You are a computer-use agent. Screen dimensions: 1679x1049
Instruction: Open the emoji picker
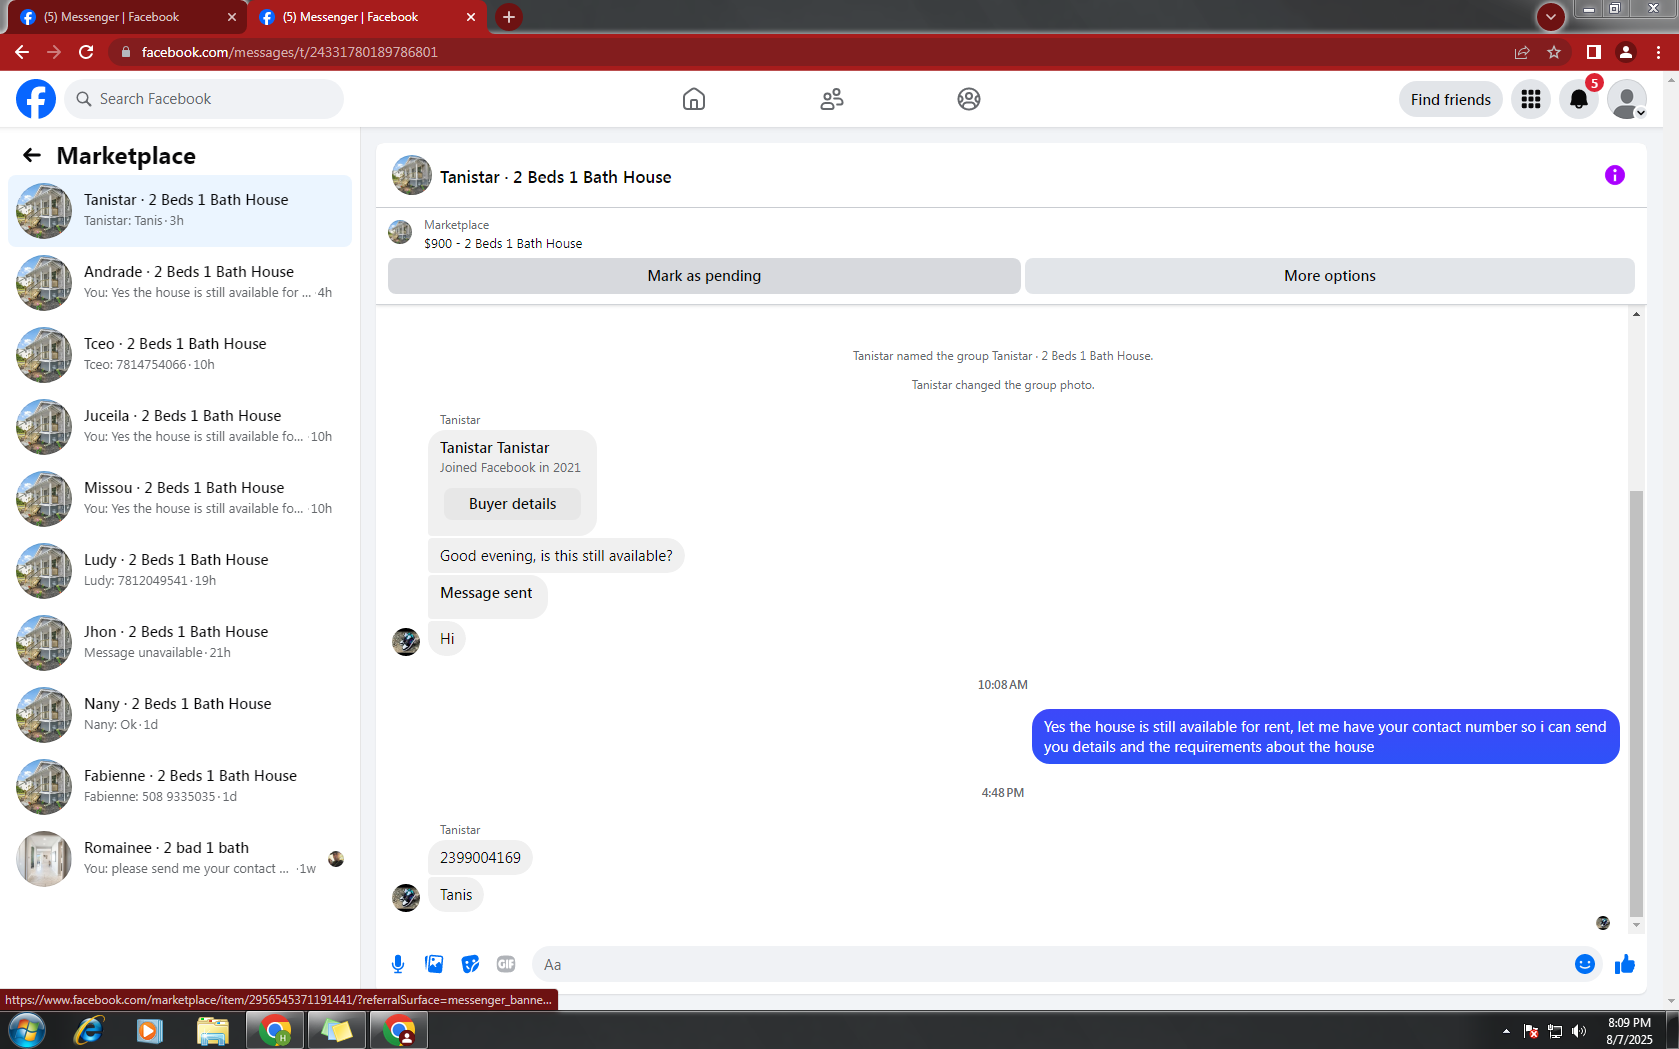pyautogui.click(x=1585, y=964)
